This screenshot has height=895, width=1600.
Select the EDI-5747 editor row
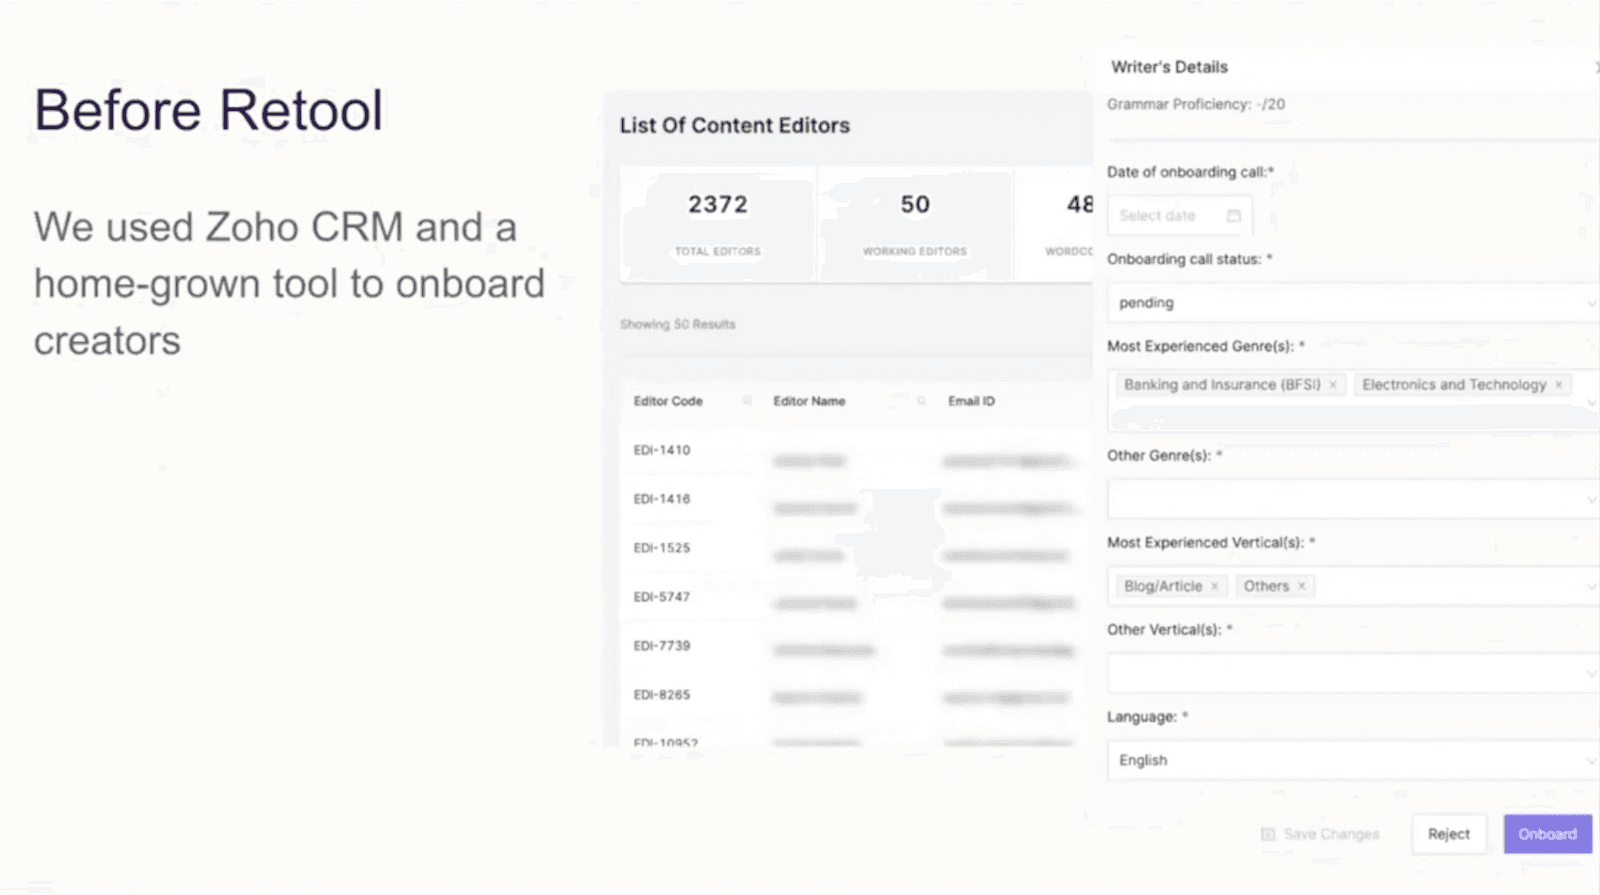[662, 596]
